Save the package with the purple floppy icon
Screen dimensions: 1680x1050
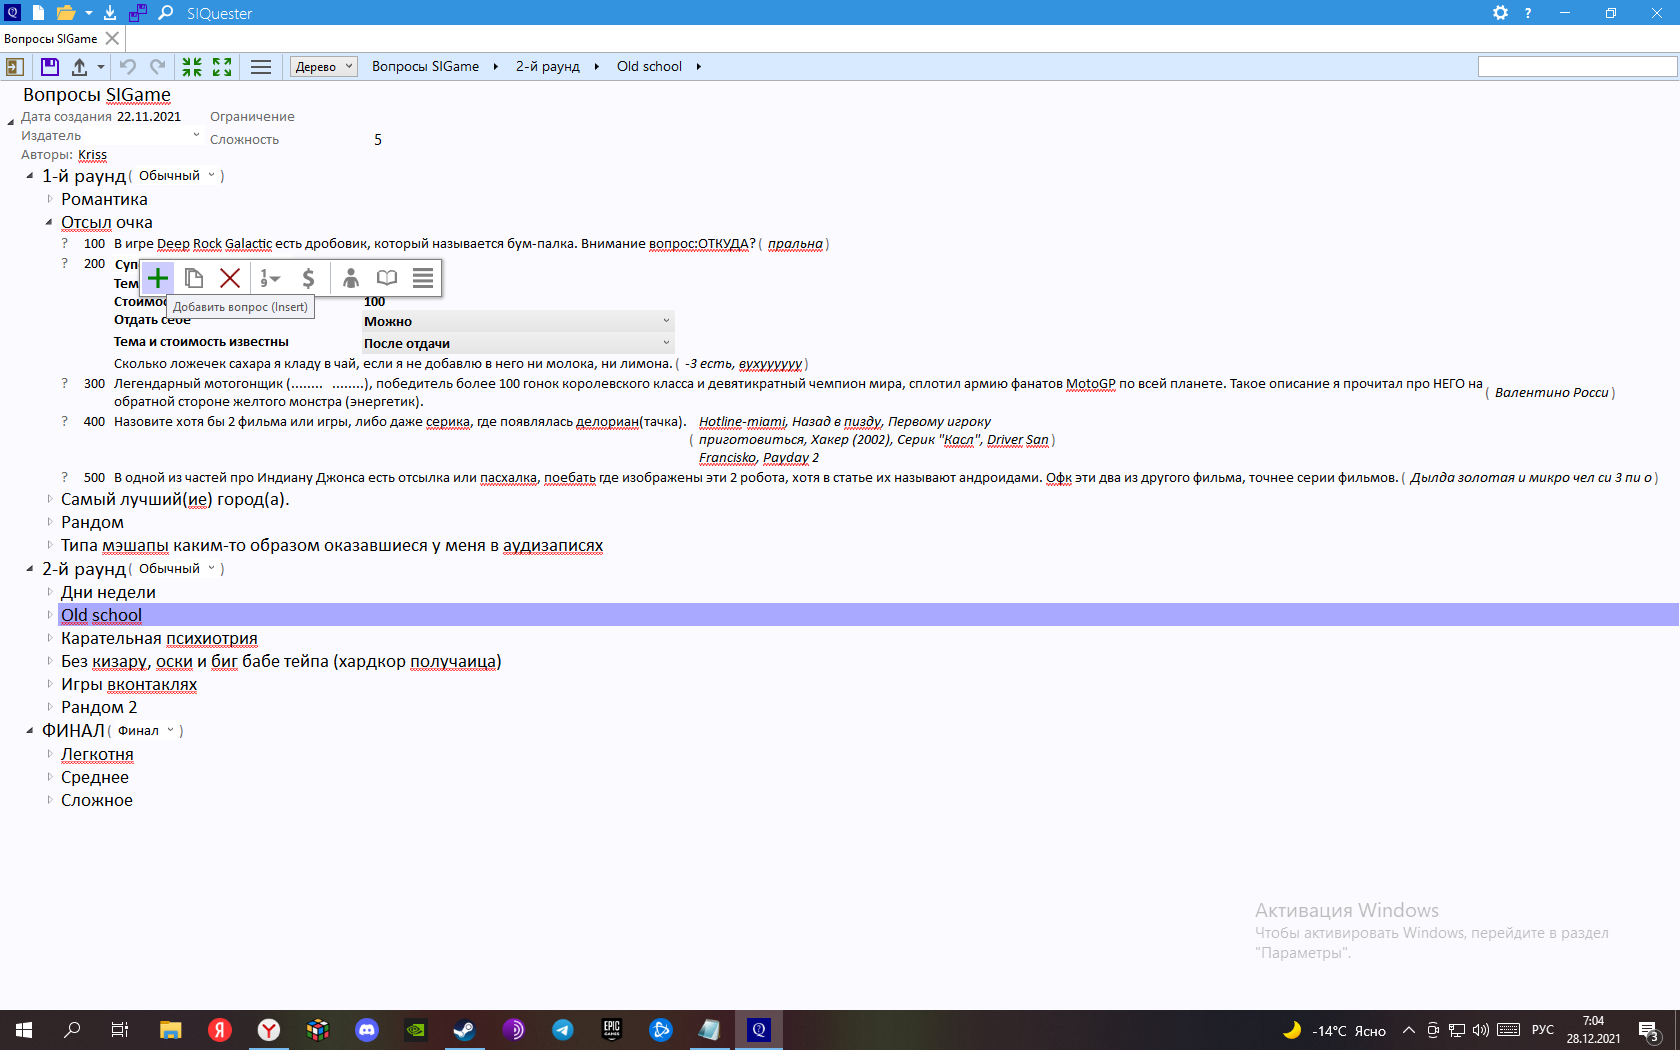50,67
